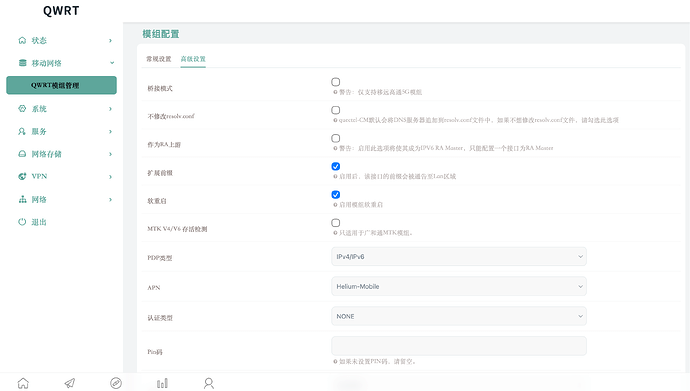Click the 退出 logout link

pyautogui.click(x=39, y=222)
